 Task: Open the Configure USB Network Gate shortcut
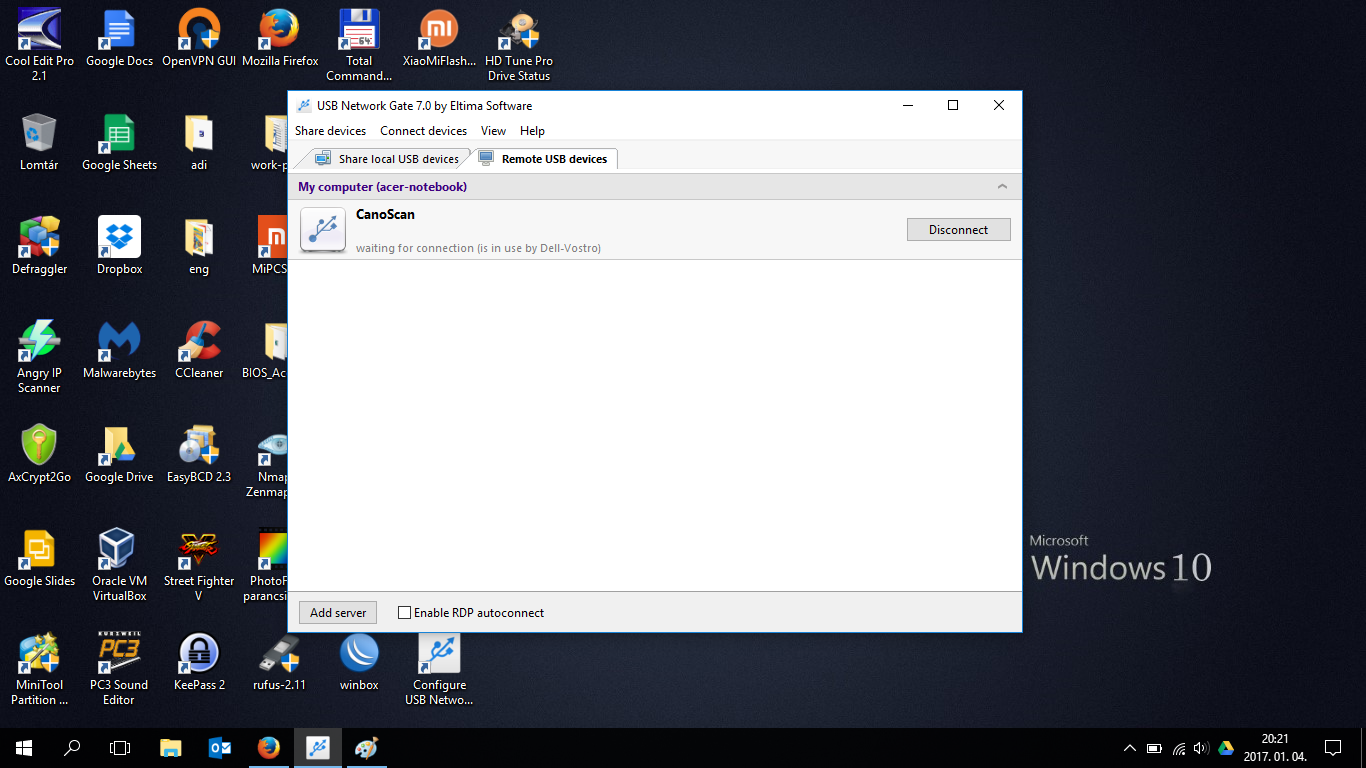[x=439, y=655]
